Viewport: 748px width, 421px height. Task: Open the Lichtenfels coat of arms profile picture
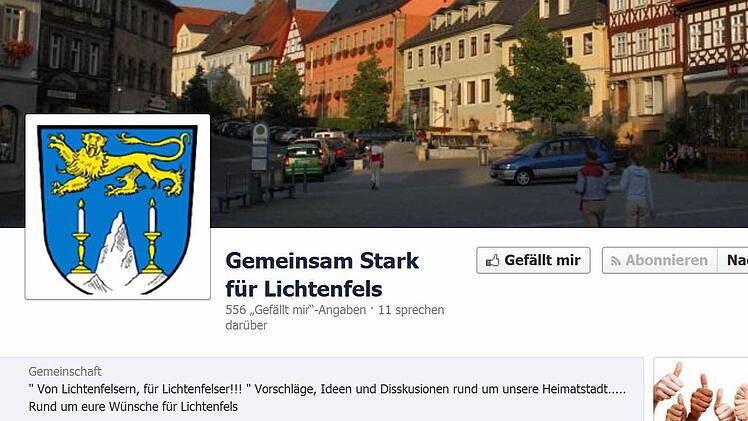pyautogui.click(x=117, y=207)
